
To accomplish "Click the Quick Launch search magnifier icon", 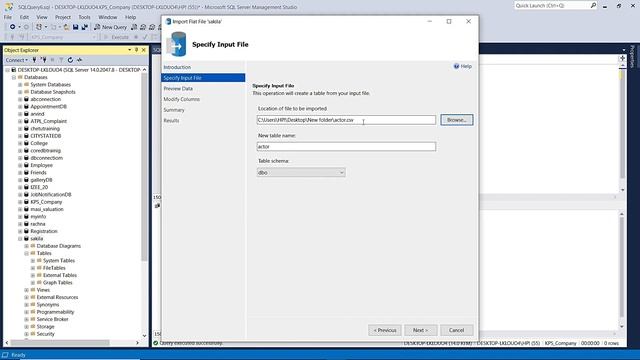I will [x=593, y=5].
